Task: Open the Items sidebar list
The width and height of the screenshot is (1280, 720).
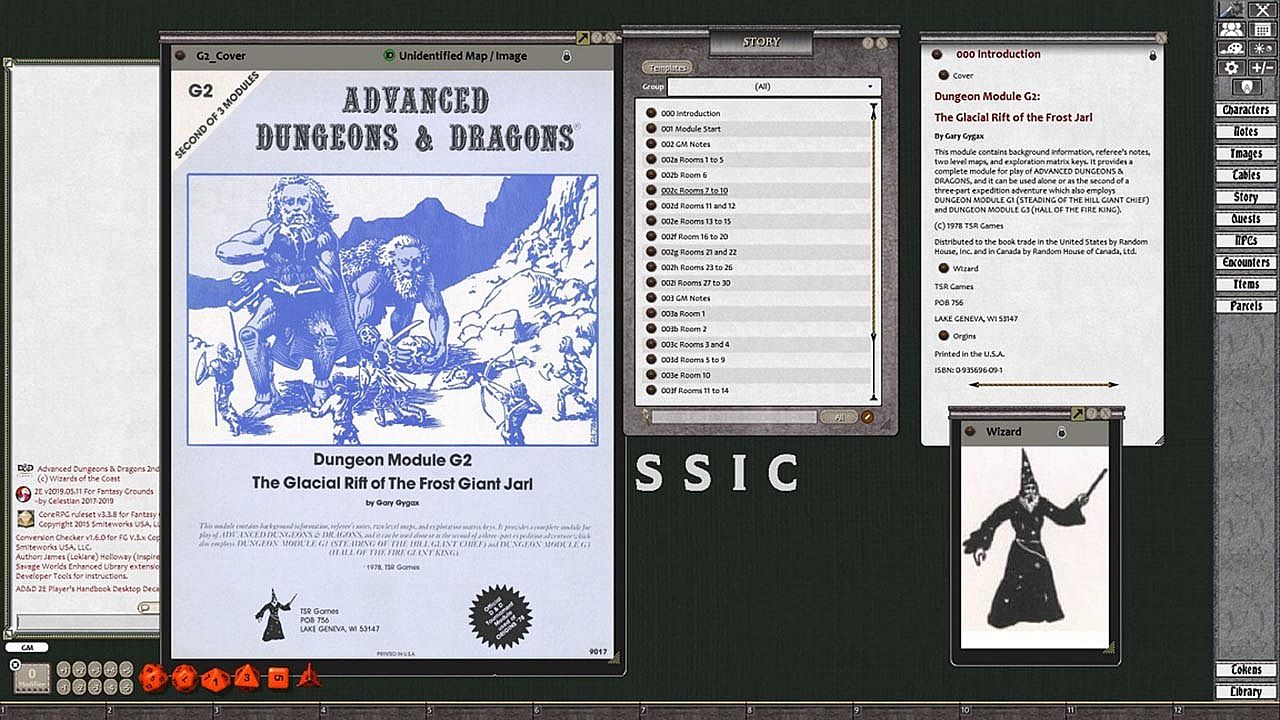Action: click(x=1245, y=285)
